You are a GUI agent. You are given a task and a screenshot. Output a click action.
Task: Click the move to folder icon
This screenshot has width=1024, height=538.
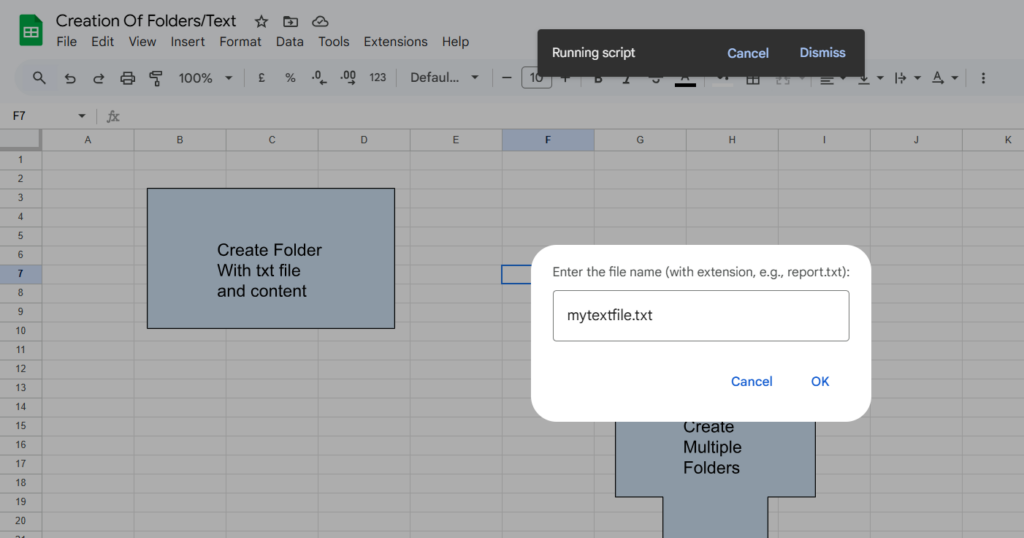pos(291,22)
